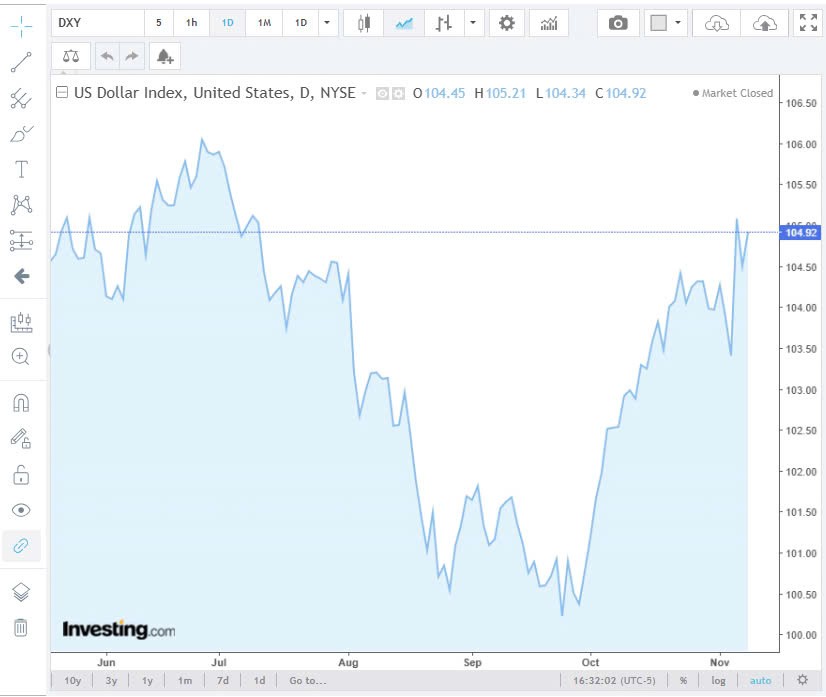Image resolution: width=826 pixels, height=697 pixels.
Task: Select the XABCD Pattern tool
Action: (x=21, y=203)
